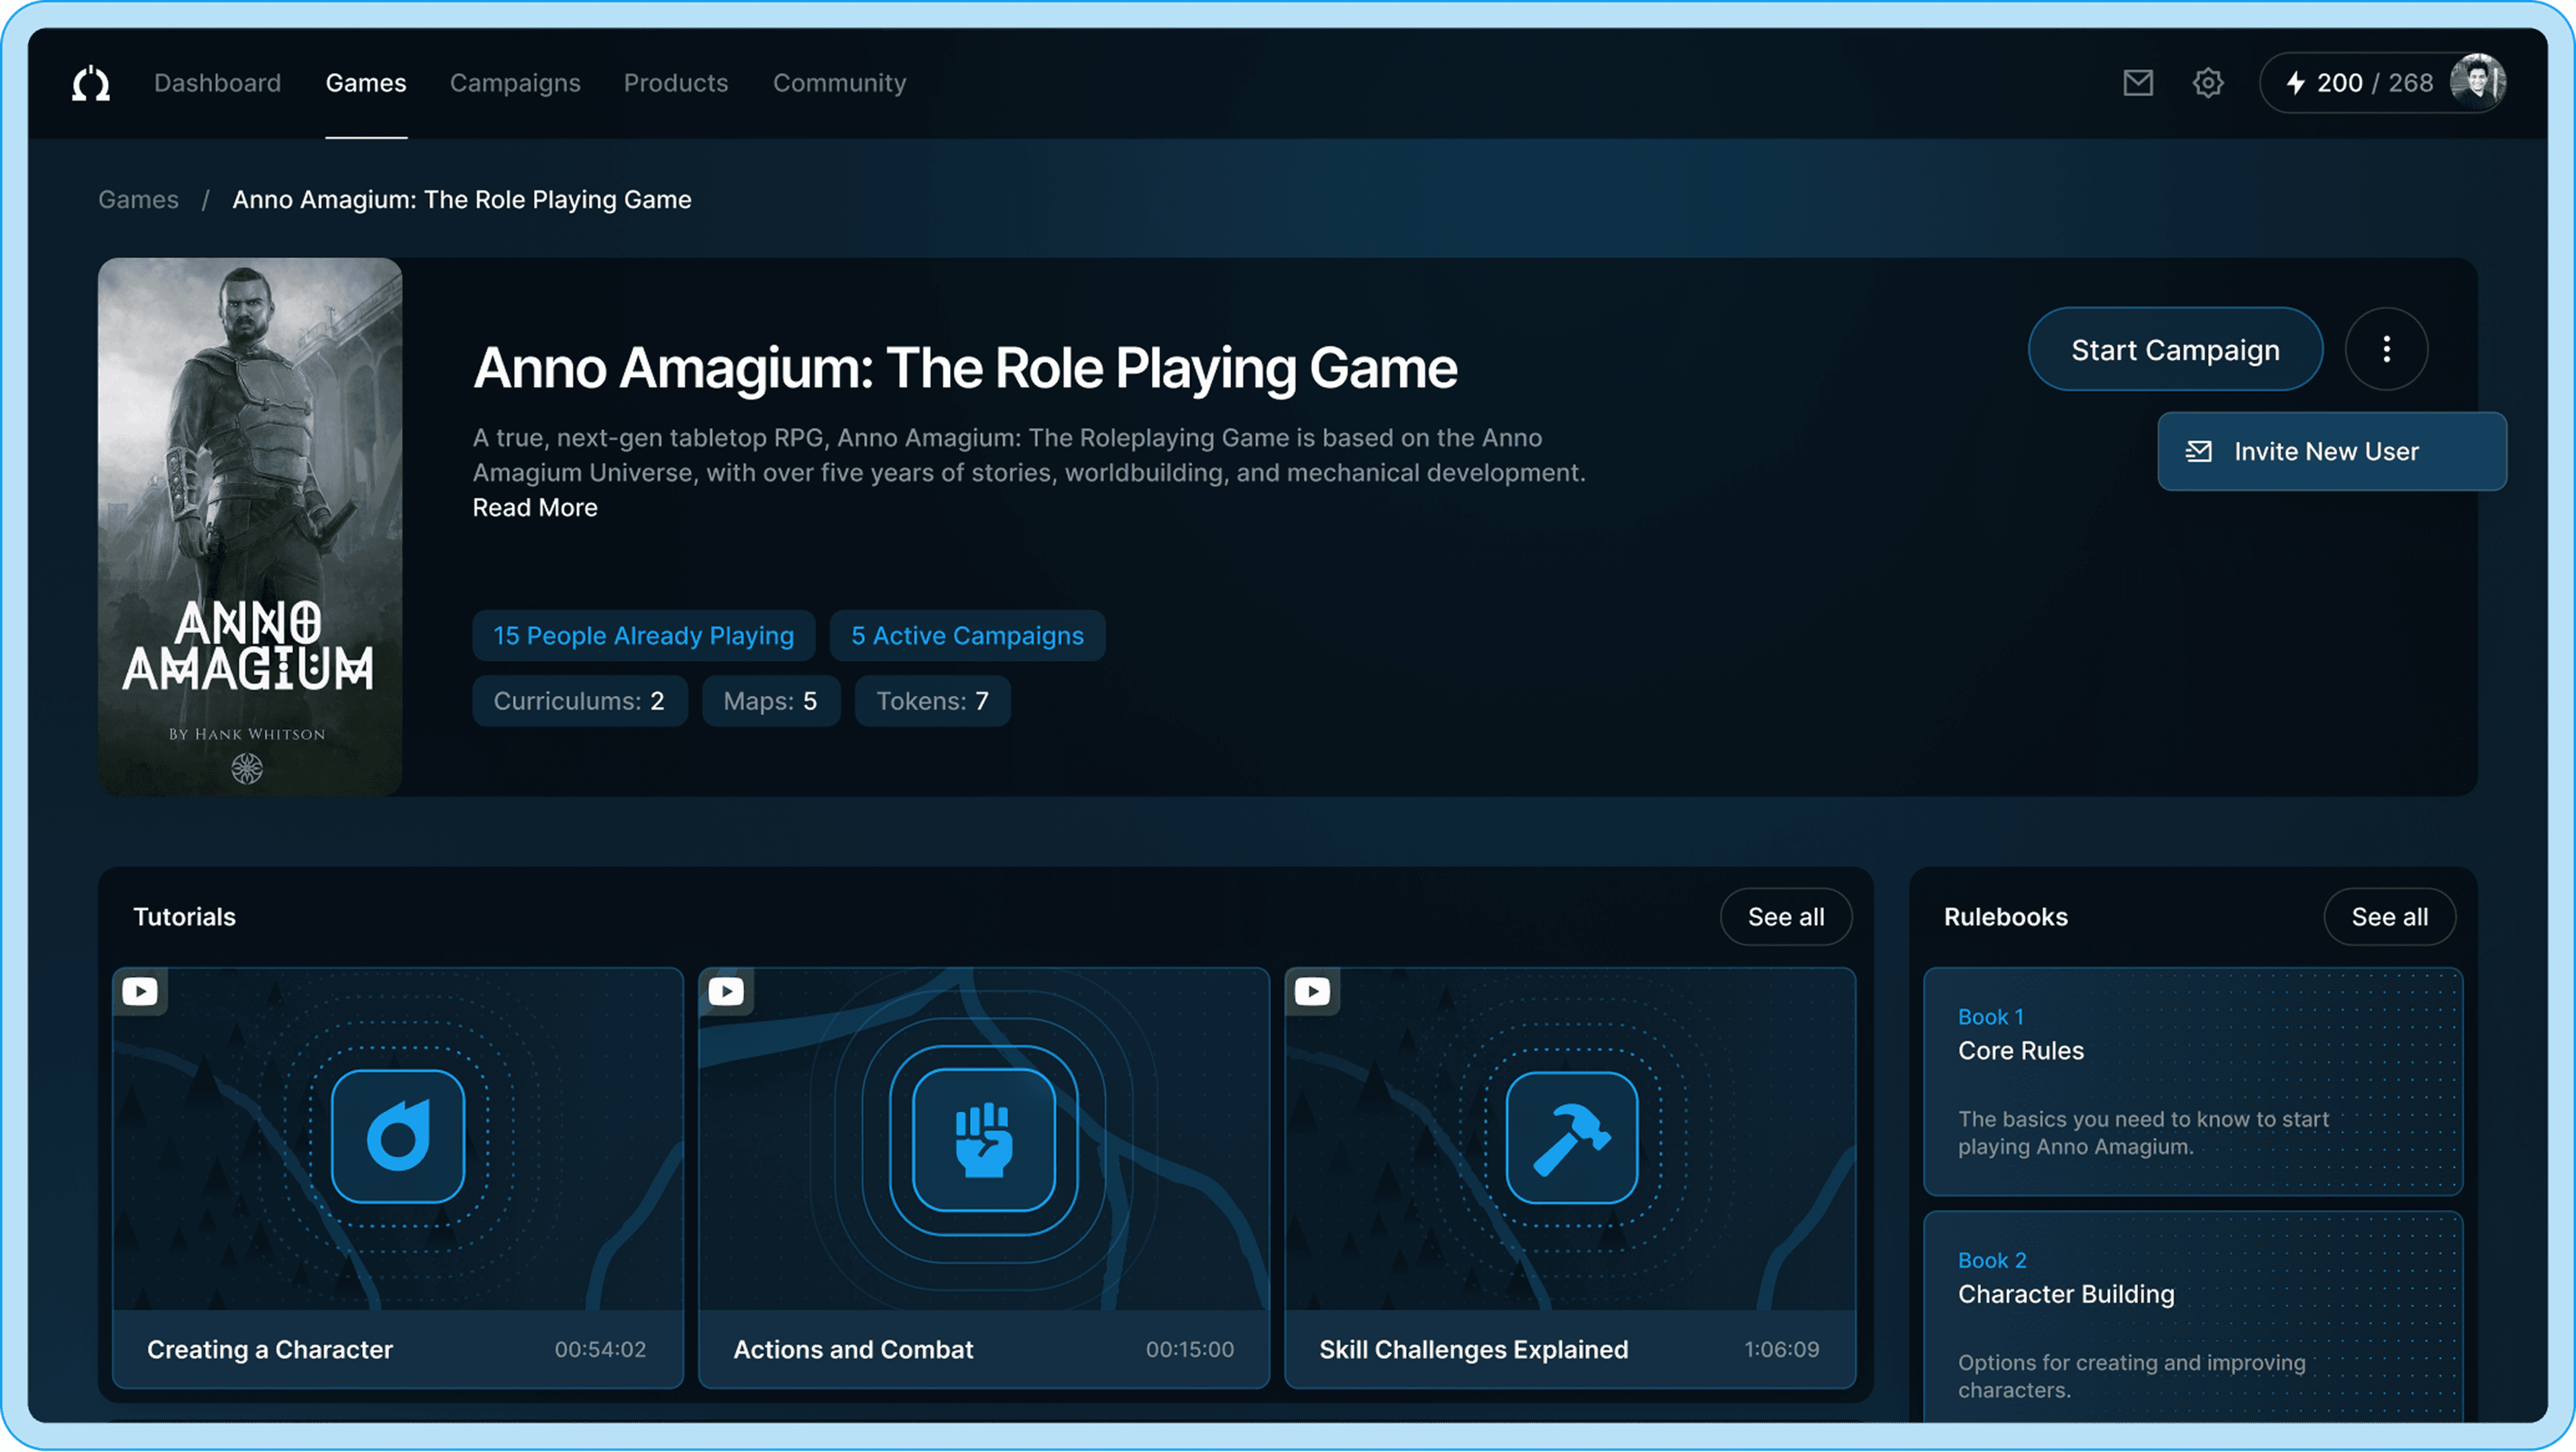The image size is (2576, 1452).
Task: Click the Games breadcrumb link
Action: [x=138, y=200]
